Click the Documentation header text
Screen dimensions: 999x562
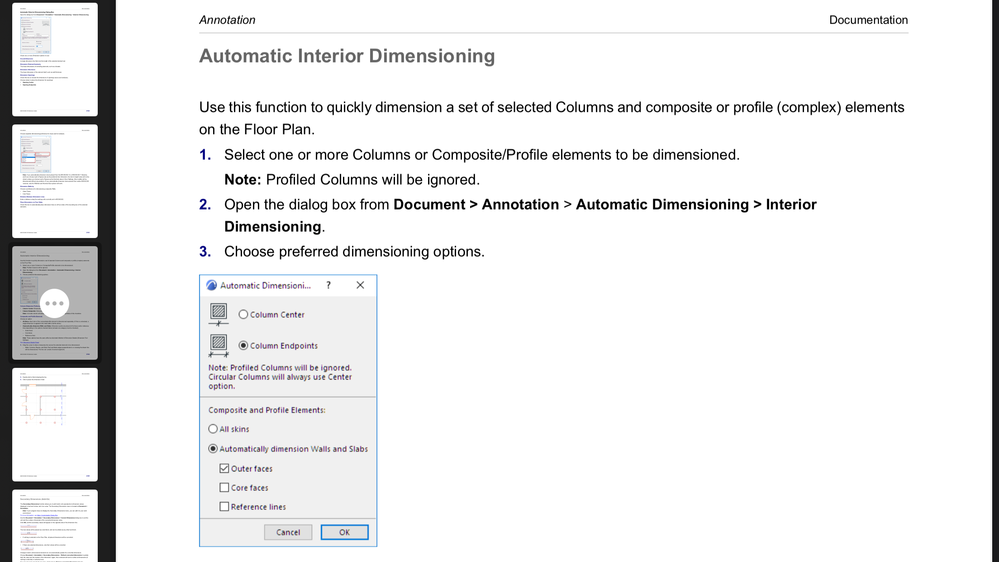coord(868,20)
